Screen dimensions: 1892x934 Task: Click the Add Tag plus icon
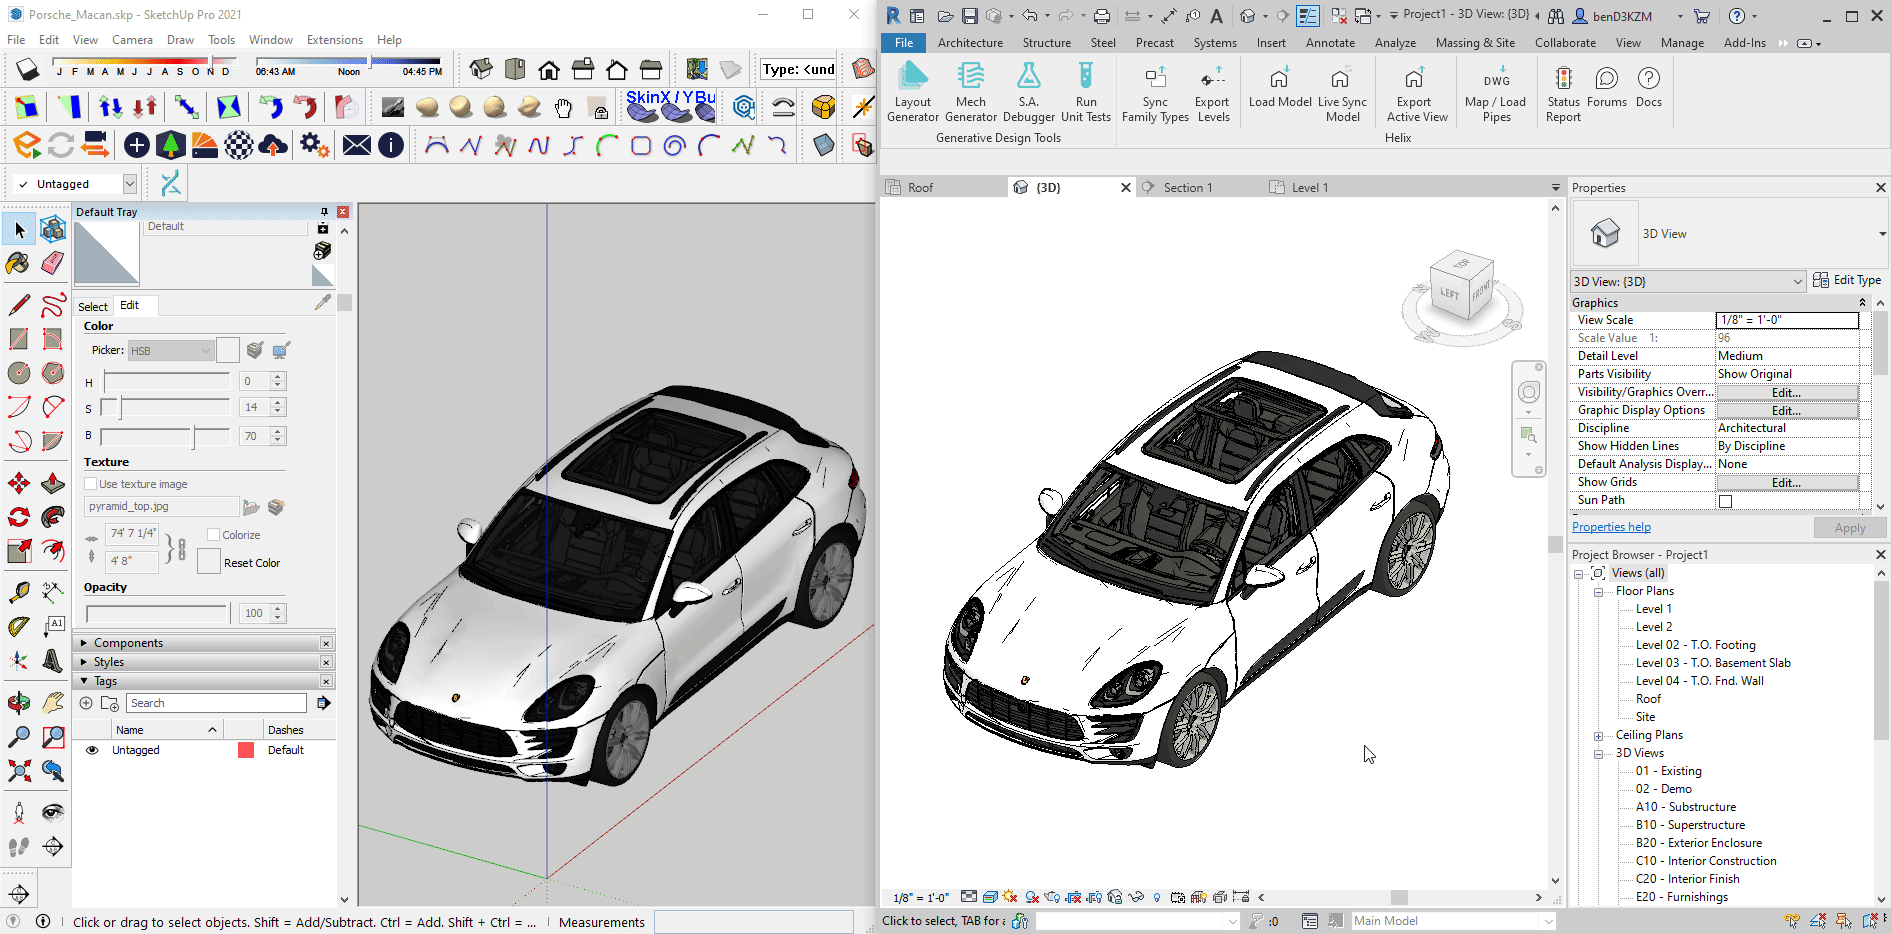point(86,703)
